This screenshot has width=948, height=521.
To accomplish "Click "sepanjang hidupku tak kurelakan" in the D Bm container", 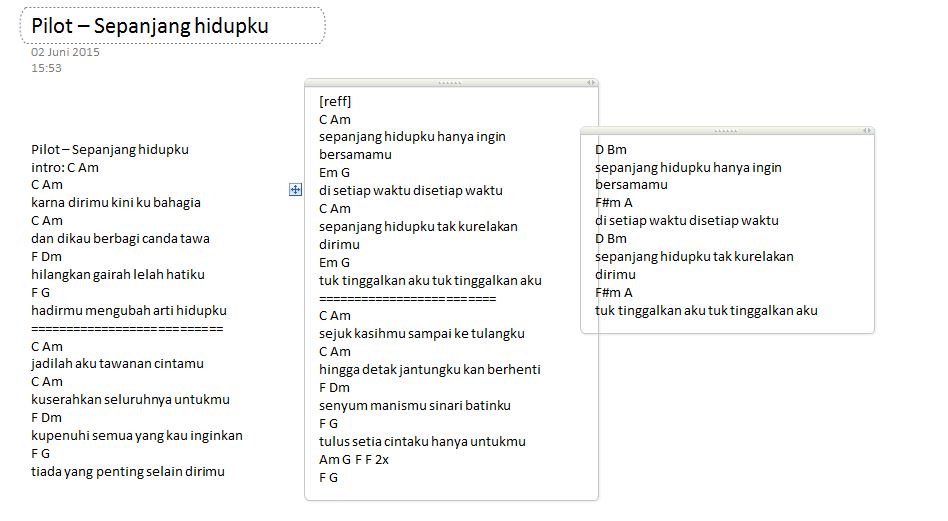I will [694, 256].
